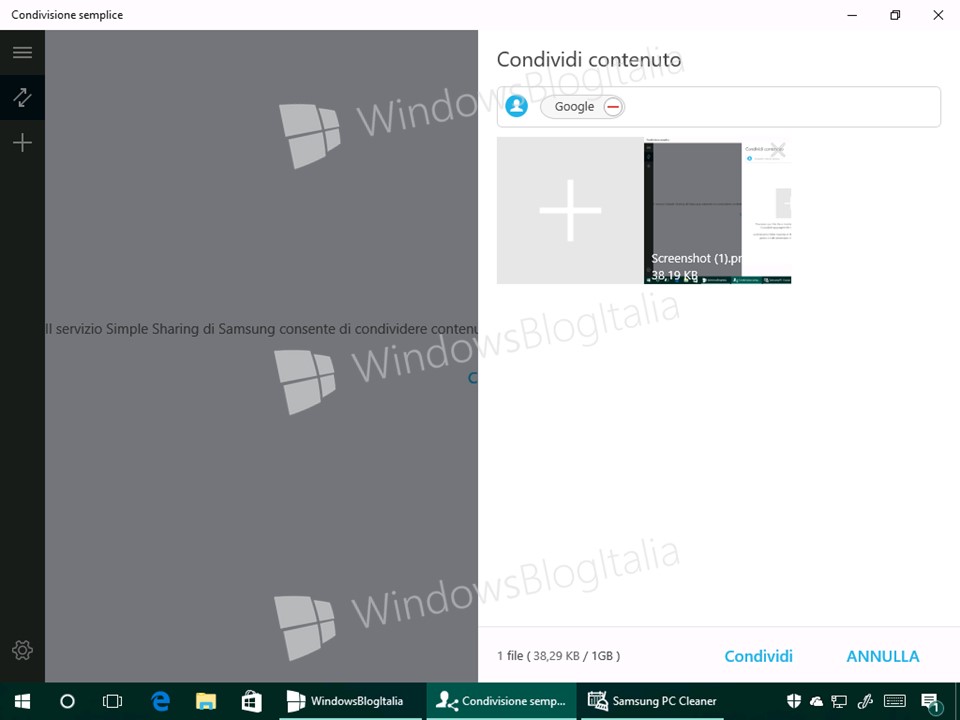The width and height of the screenshot is (960, 720).
Task: Click the 'Condividi contenuto' heading
Action: point(588,59)
